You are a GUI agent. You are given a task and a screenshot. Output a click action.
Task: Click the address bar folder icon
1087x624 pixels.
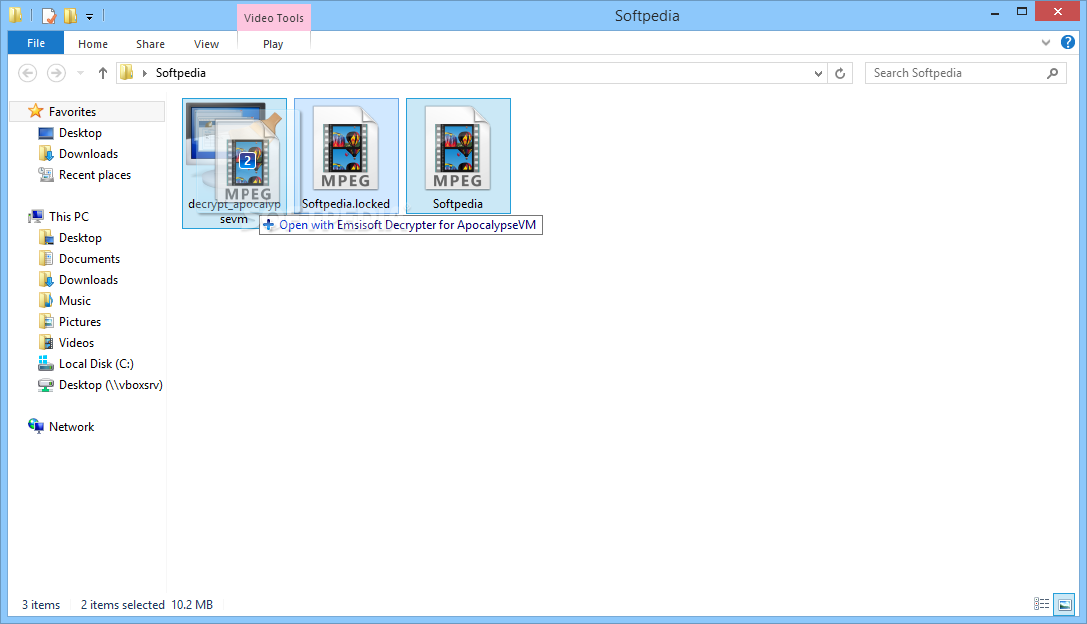(126, 72)
